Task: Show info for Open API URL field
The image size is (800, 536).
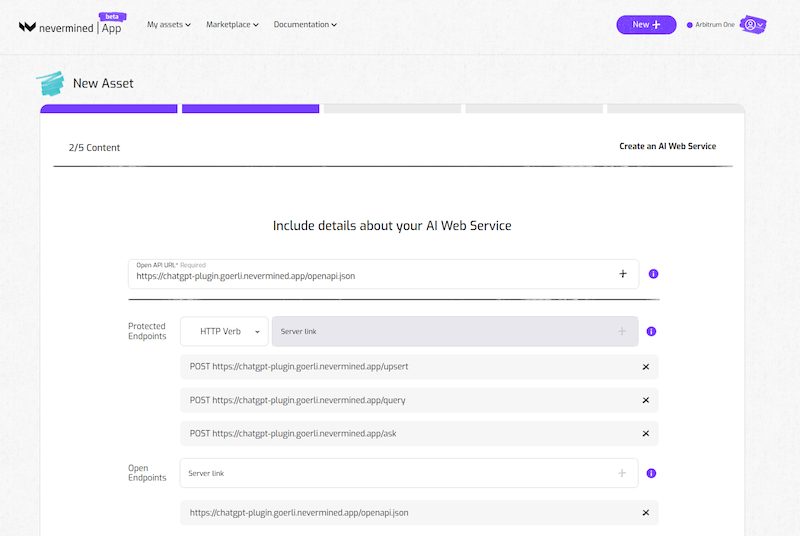Action: pos(653,274)
